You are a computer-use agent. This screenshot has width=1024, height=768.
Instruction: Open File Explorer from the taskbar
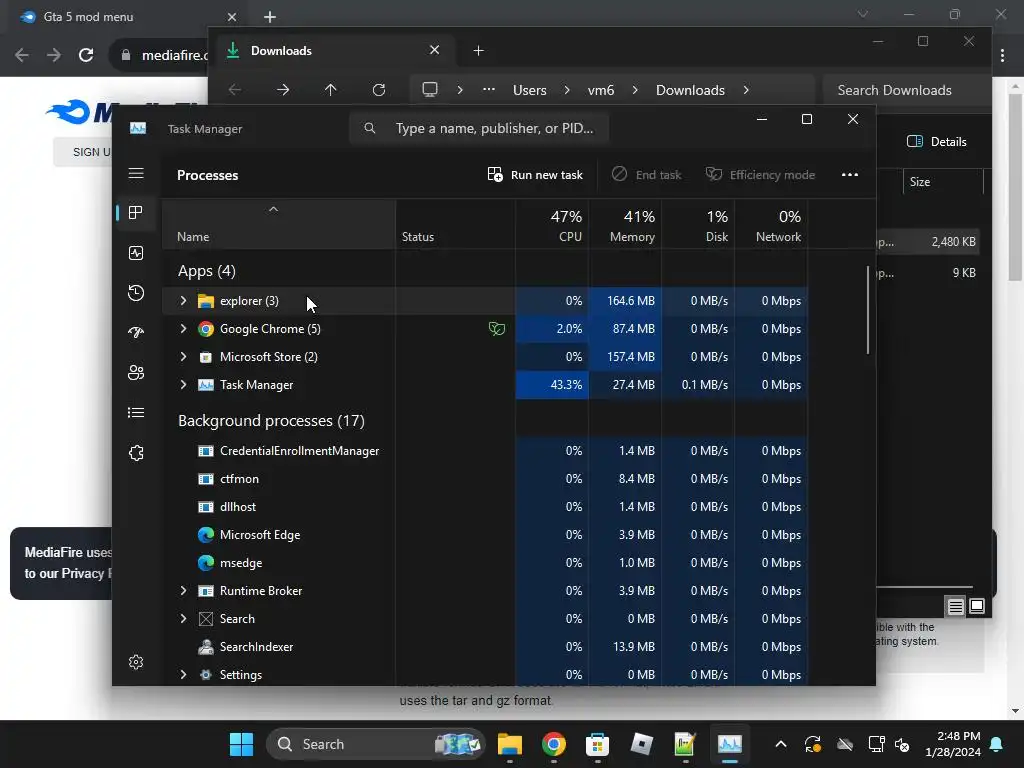click(x=509, y=744)
